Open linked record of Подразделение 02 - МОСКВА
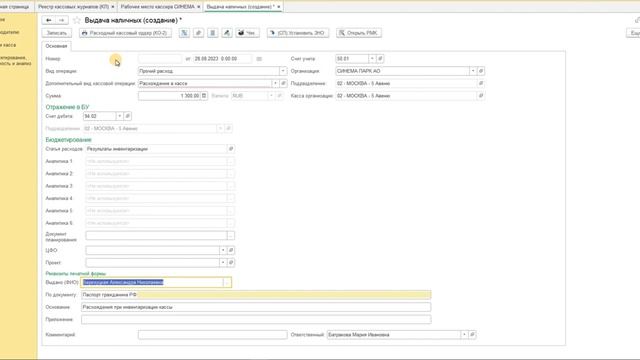This screenshot has width=640, height=360. (481, 83)
